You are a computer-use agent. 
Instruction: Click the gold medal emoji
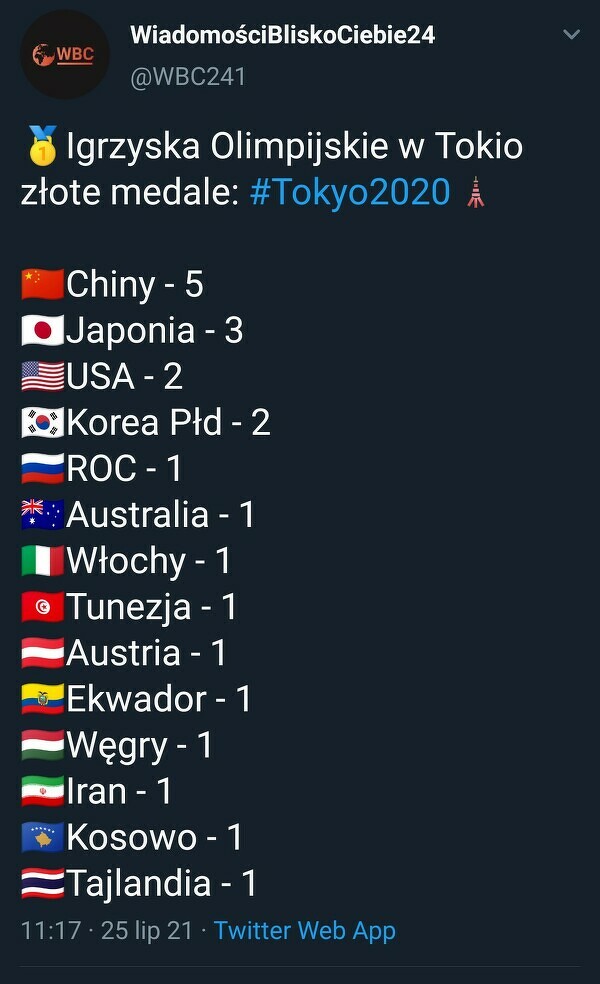(42, 147)
